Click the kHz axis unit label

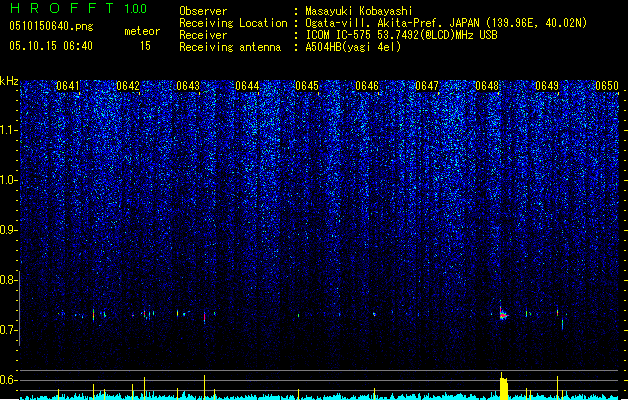coord(9,81)
